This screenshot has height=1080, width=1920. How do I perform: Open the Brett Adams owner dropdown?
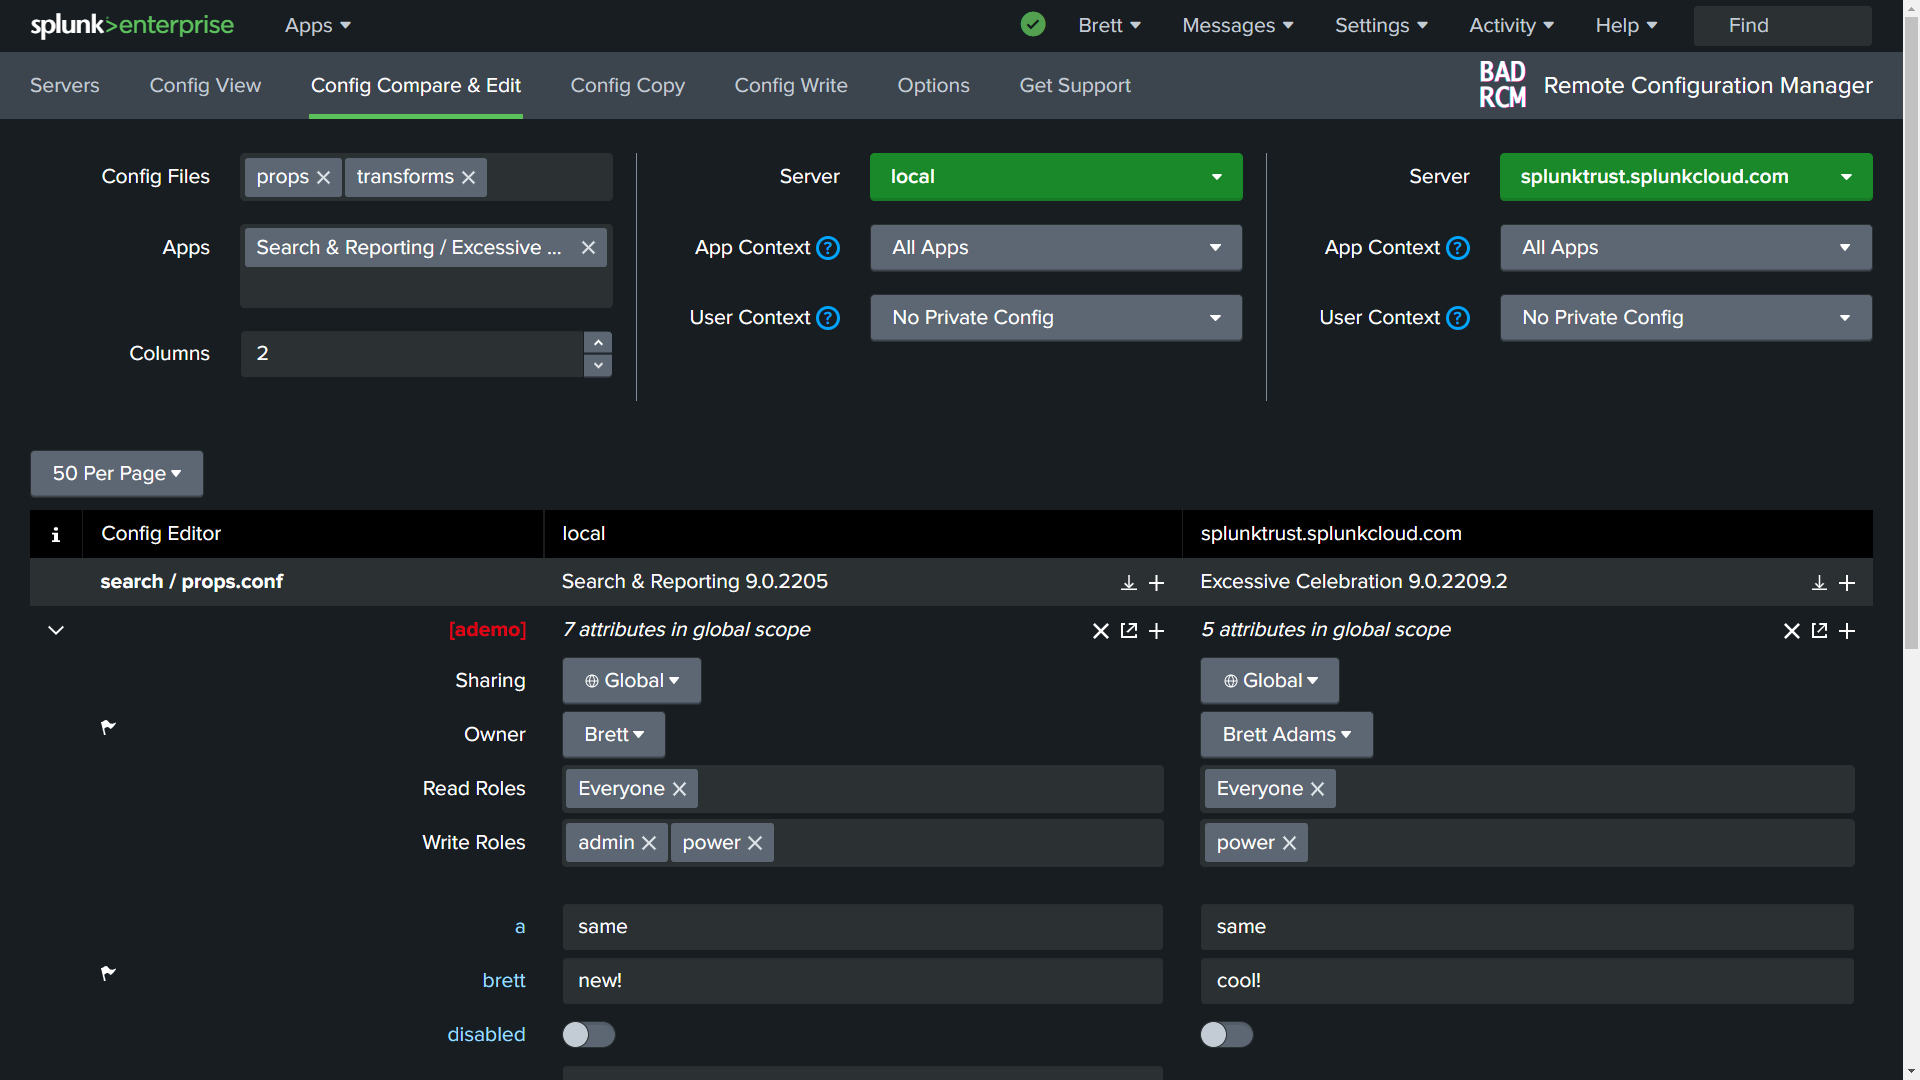point(1286,735)
